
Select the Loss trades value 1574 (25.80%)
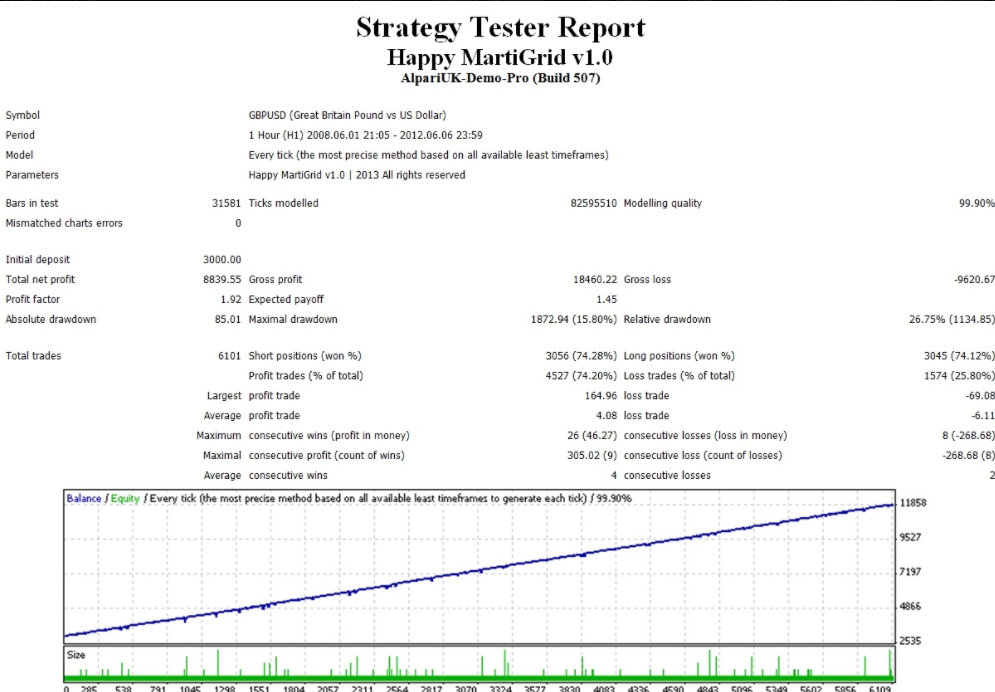(x=959, y=376)
